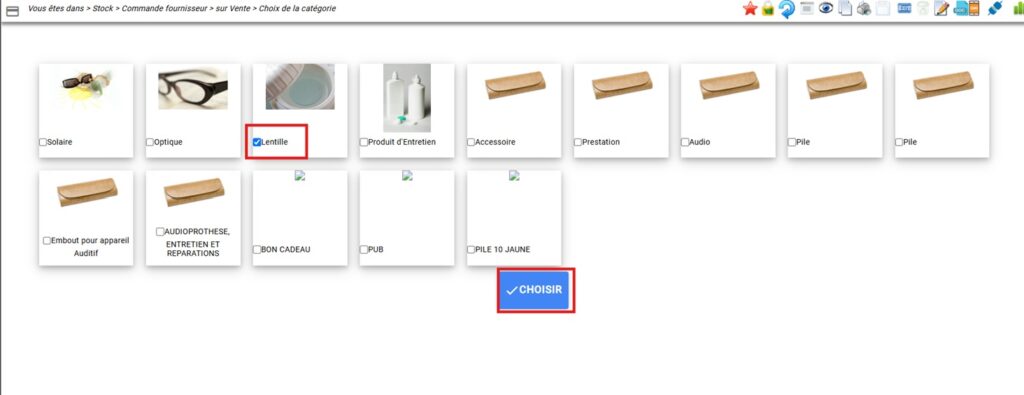Click the contact lens case thumbnail
This screenshot has height=395, width=1024.
point(300,86)
